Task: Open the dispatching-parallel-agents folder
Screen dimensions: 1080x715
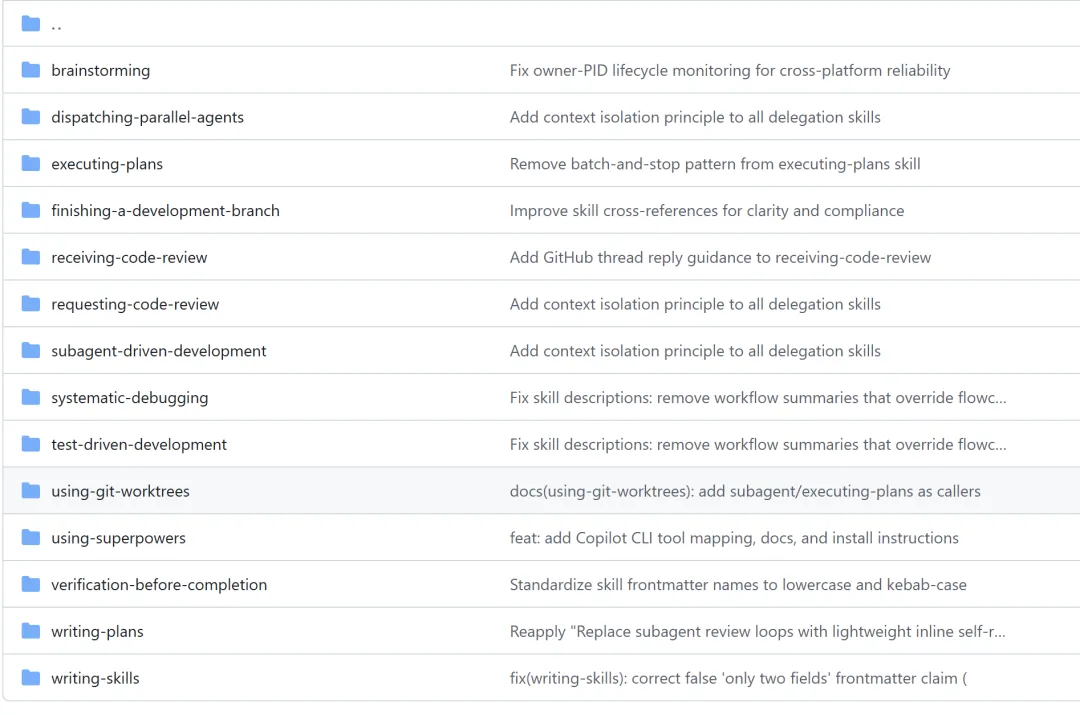Action: [x=147, y=117]
